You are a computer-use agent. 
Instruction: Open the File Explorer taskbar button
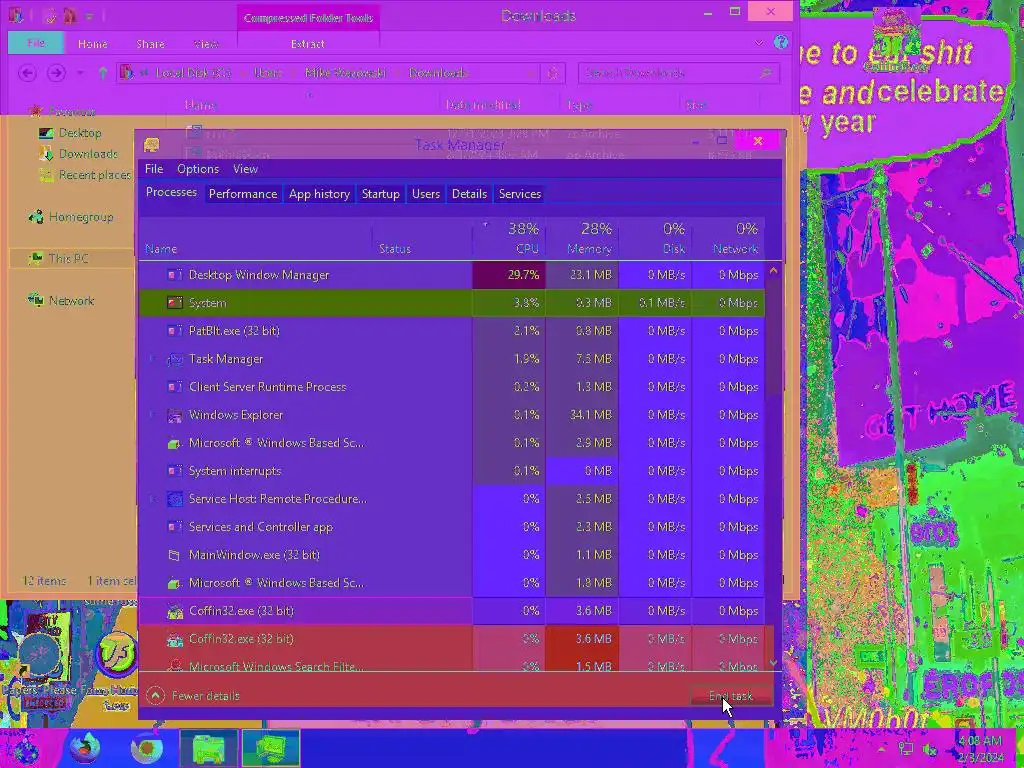(x=208, y=748)
